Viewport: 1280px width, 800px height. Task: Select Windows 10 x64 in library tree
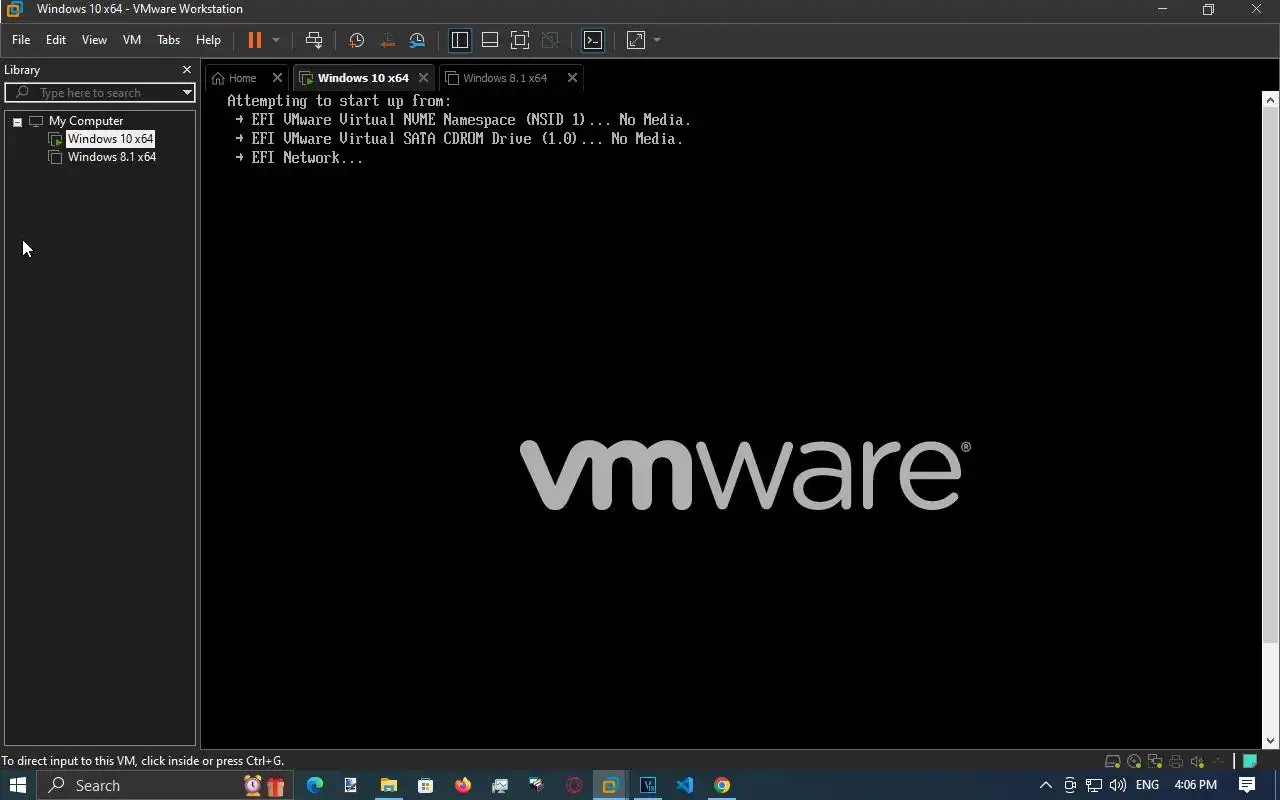110,139
